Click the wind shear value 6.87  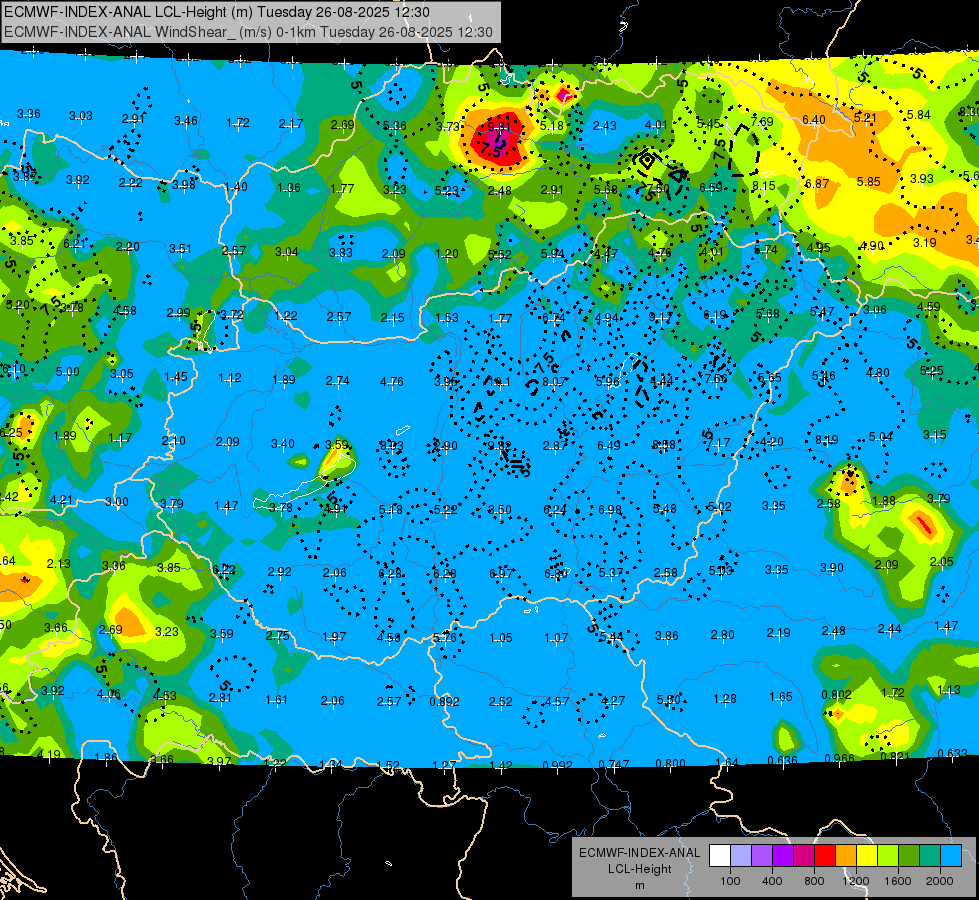(x=817, y=184)
